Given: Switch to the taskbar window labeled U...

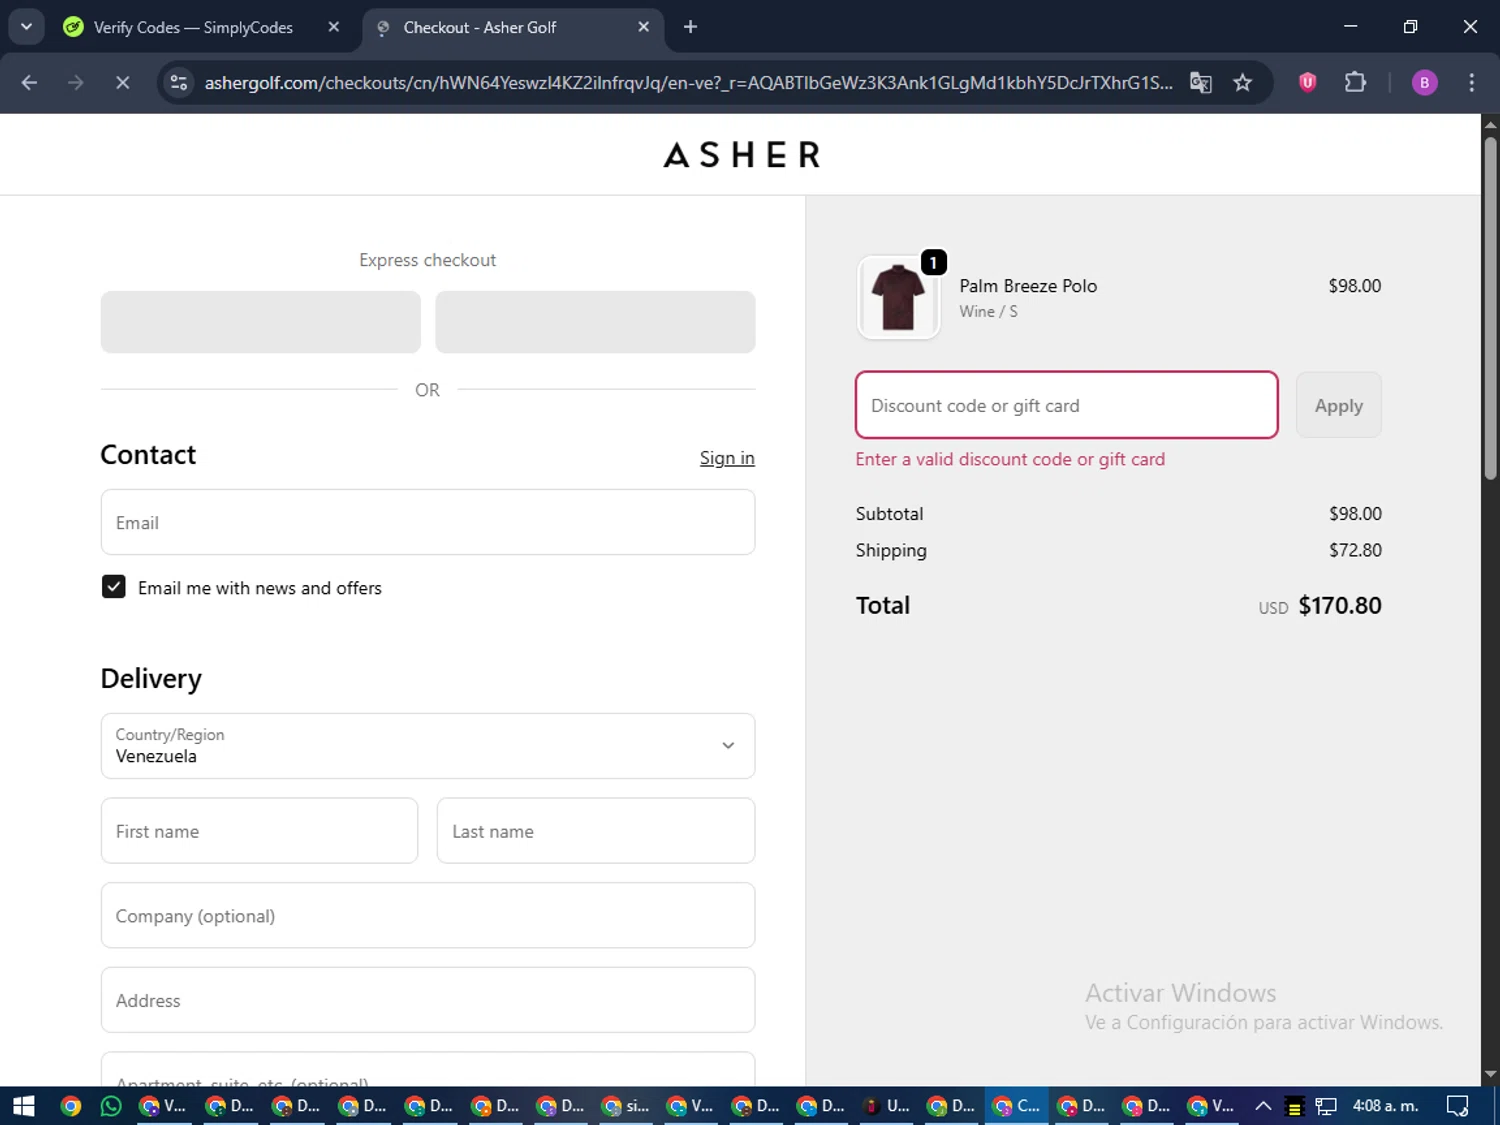Looking at the screenshot, I should pyautogui.click(x=887, y=1106).
